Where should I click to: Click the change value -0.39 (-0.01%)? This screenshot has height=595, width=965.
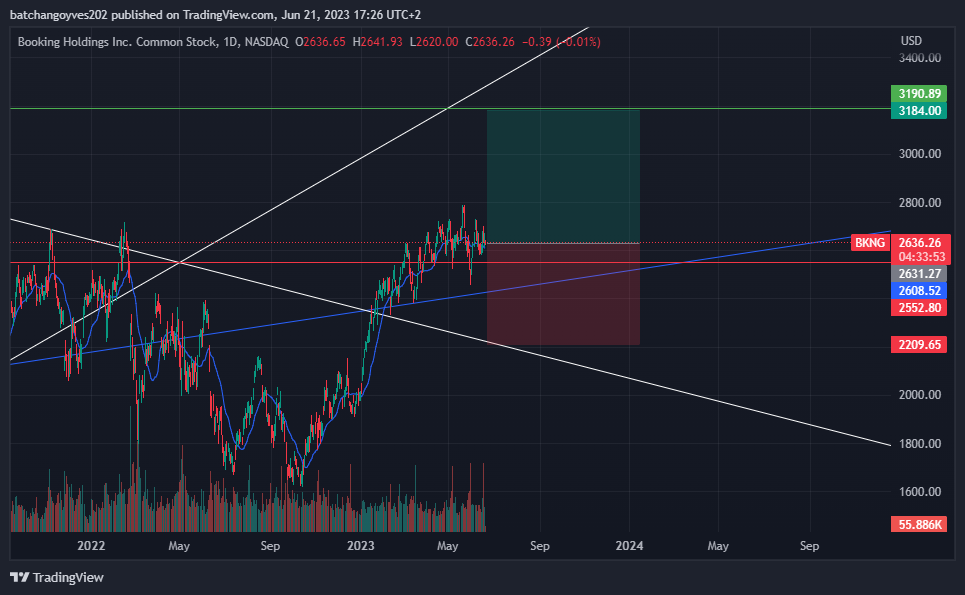click(x=561, y=42)
